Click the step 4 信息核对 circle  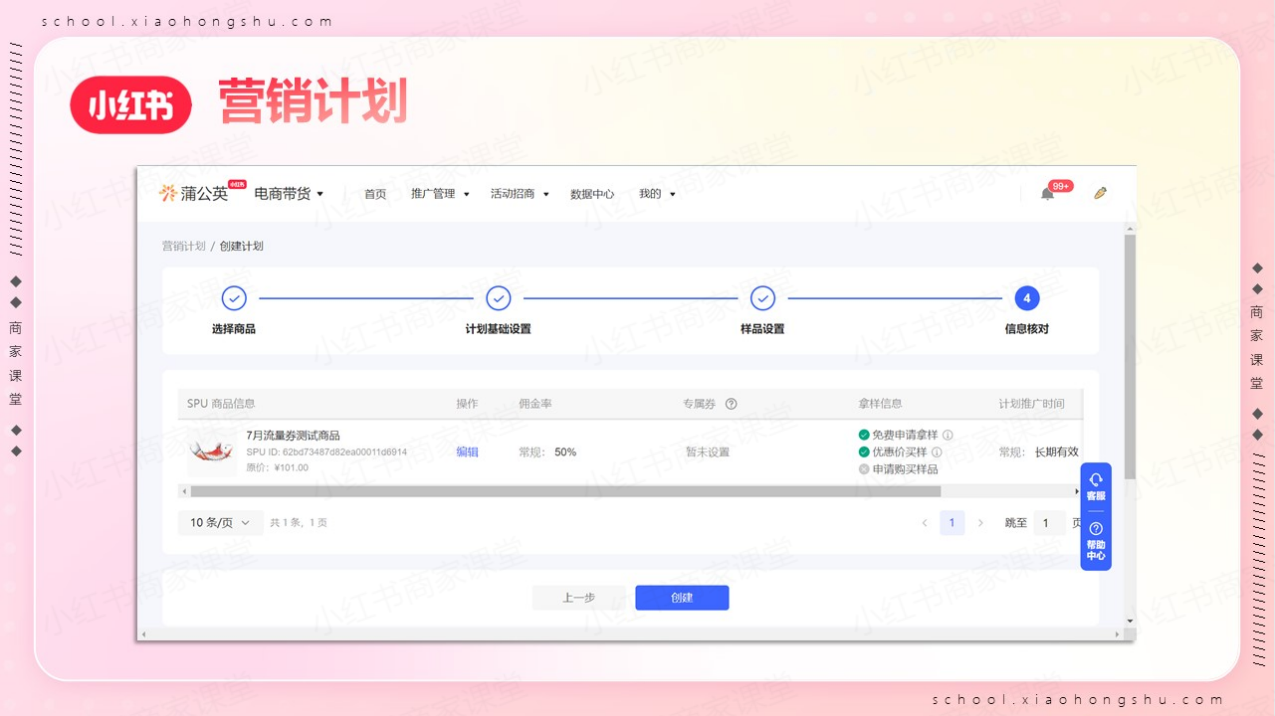click(x=1027, y=298)
